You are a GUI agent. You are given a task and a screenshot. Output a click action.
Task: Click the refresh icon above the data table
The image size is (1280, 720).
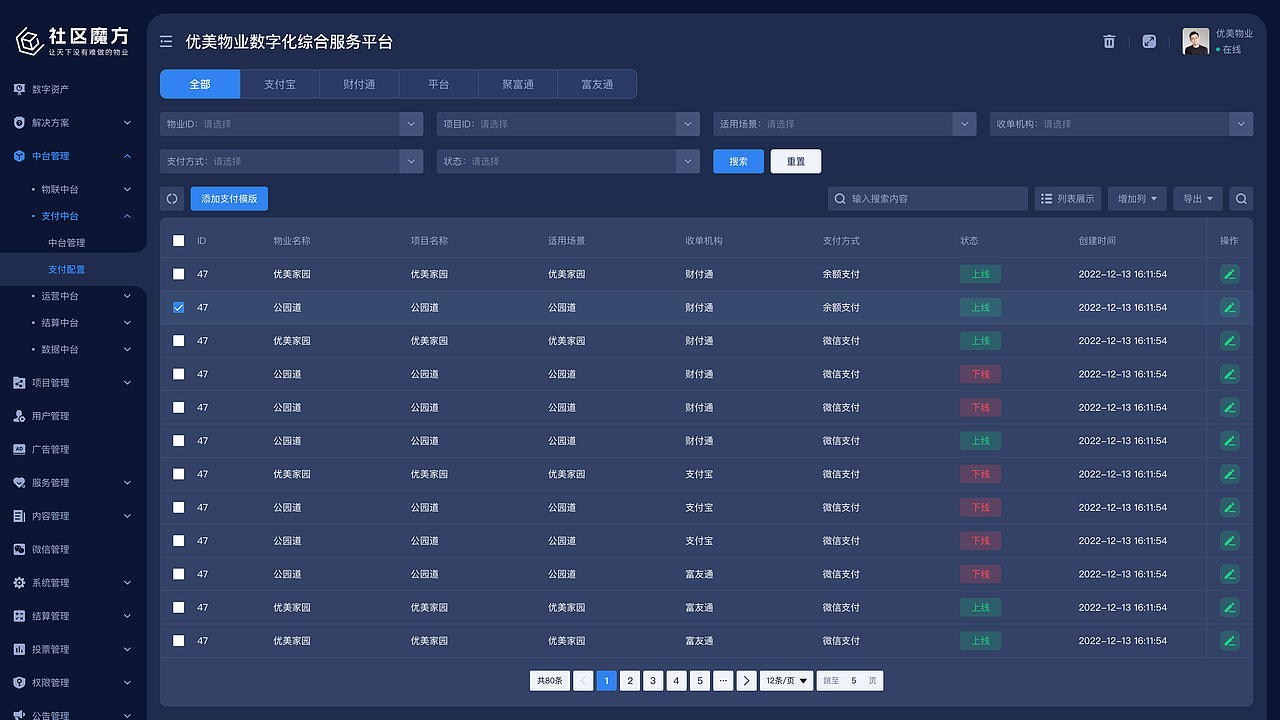170,198
